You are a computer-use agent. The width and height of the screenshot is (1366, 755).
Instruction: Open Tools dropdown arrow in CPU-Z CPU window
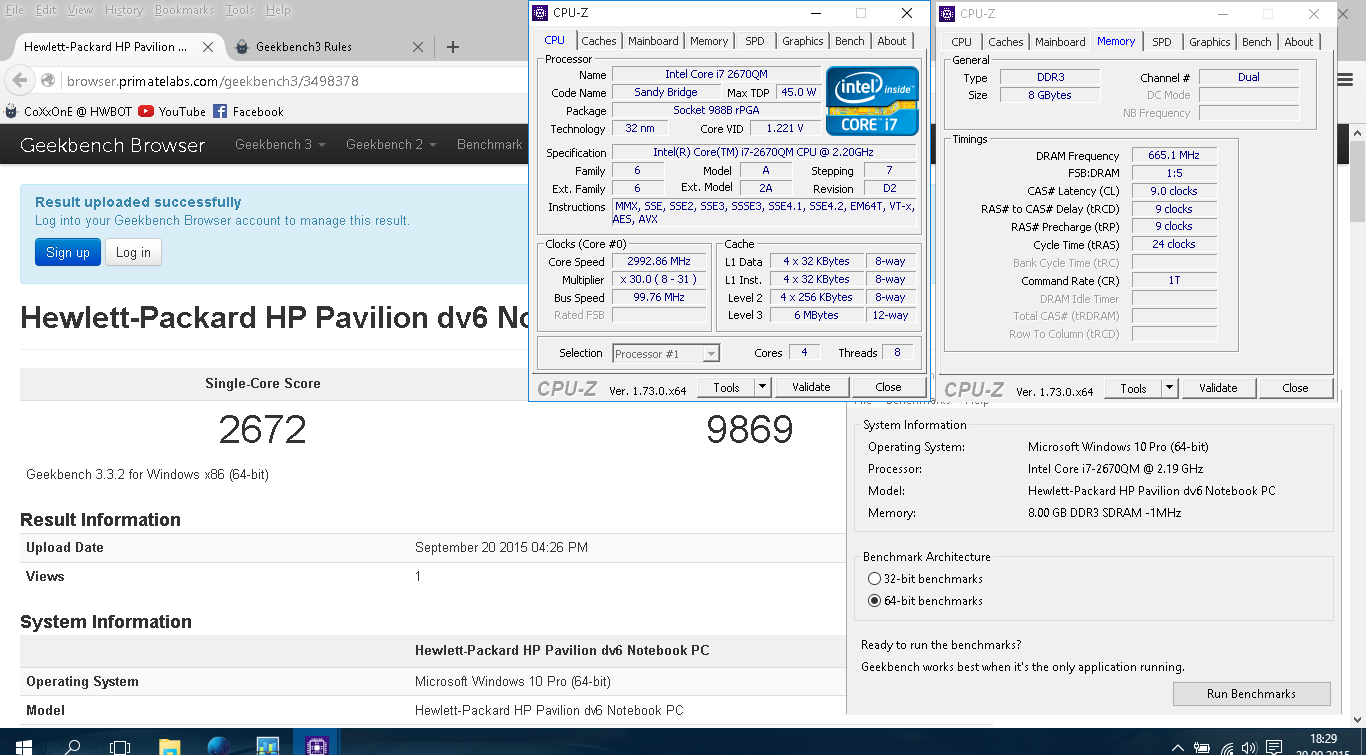pos(762,387)
